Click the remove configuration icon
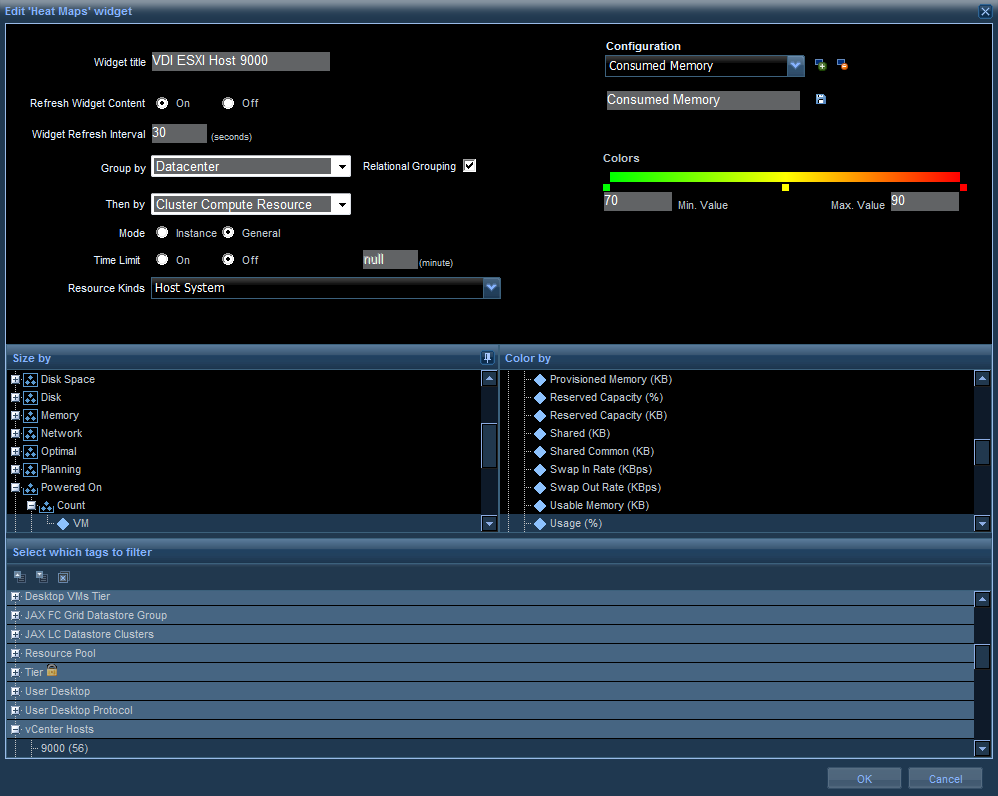The height and width of the screenshot is (796, 998). (842, 65)
